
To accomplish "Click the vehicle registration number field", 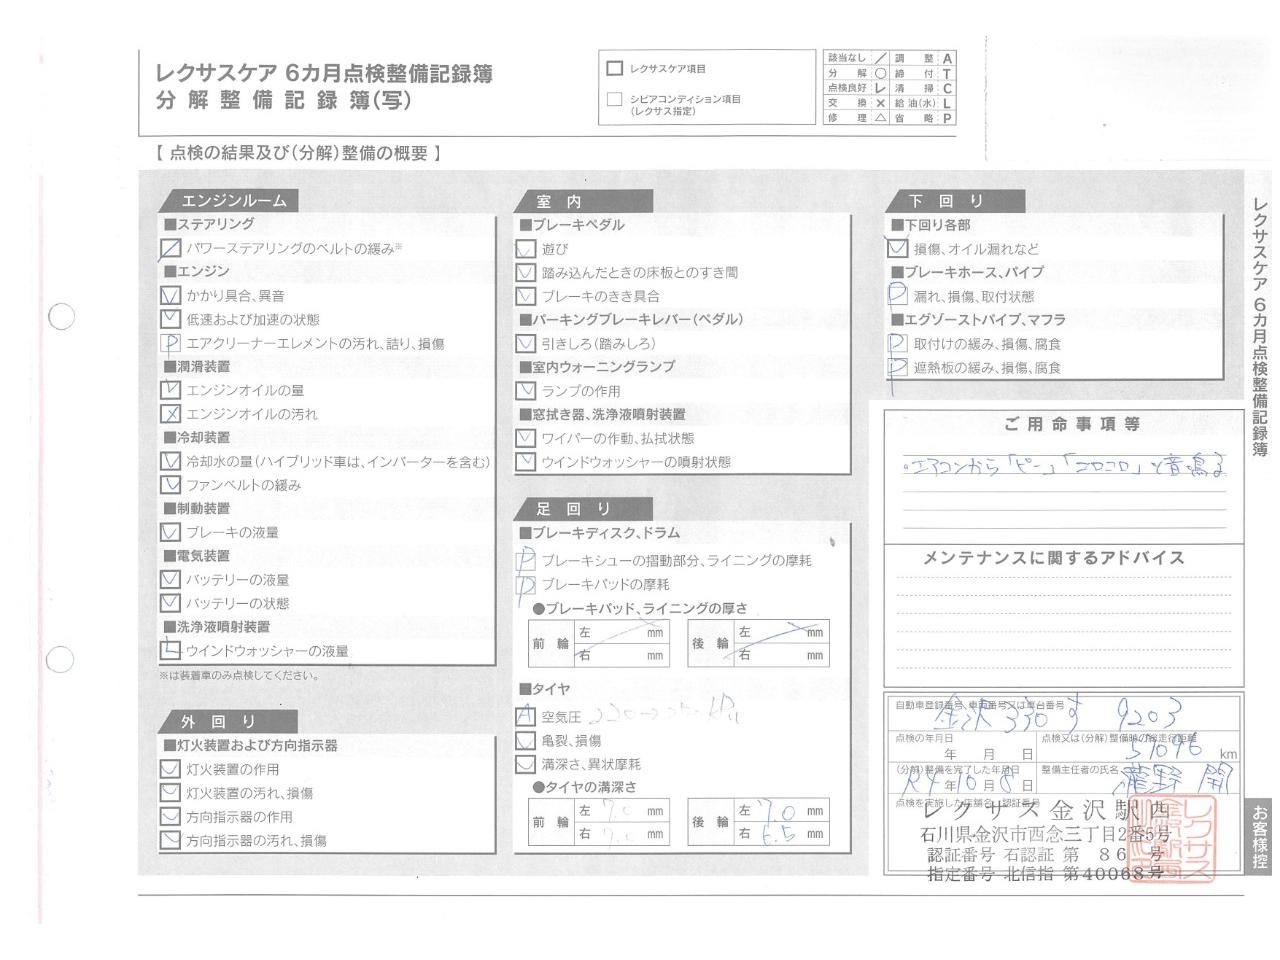I will (x=1064, y=714).
